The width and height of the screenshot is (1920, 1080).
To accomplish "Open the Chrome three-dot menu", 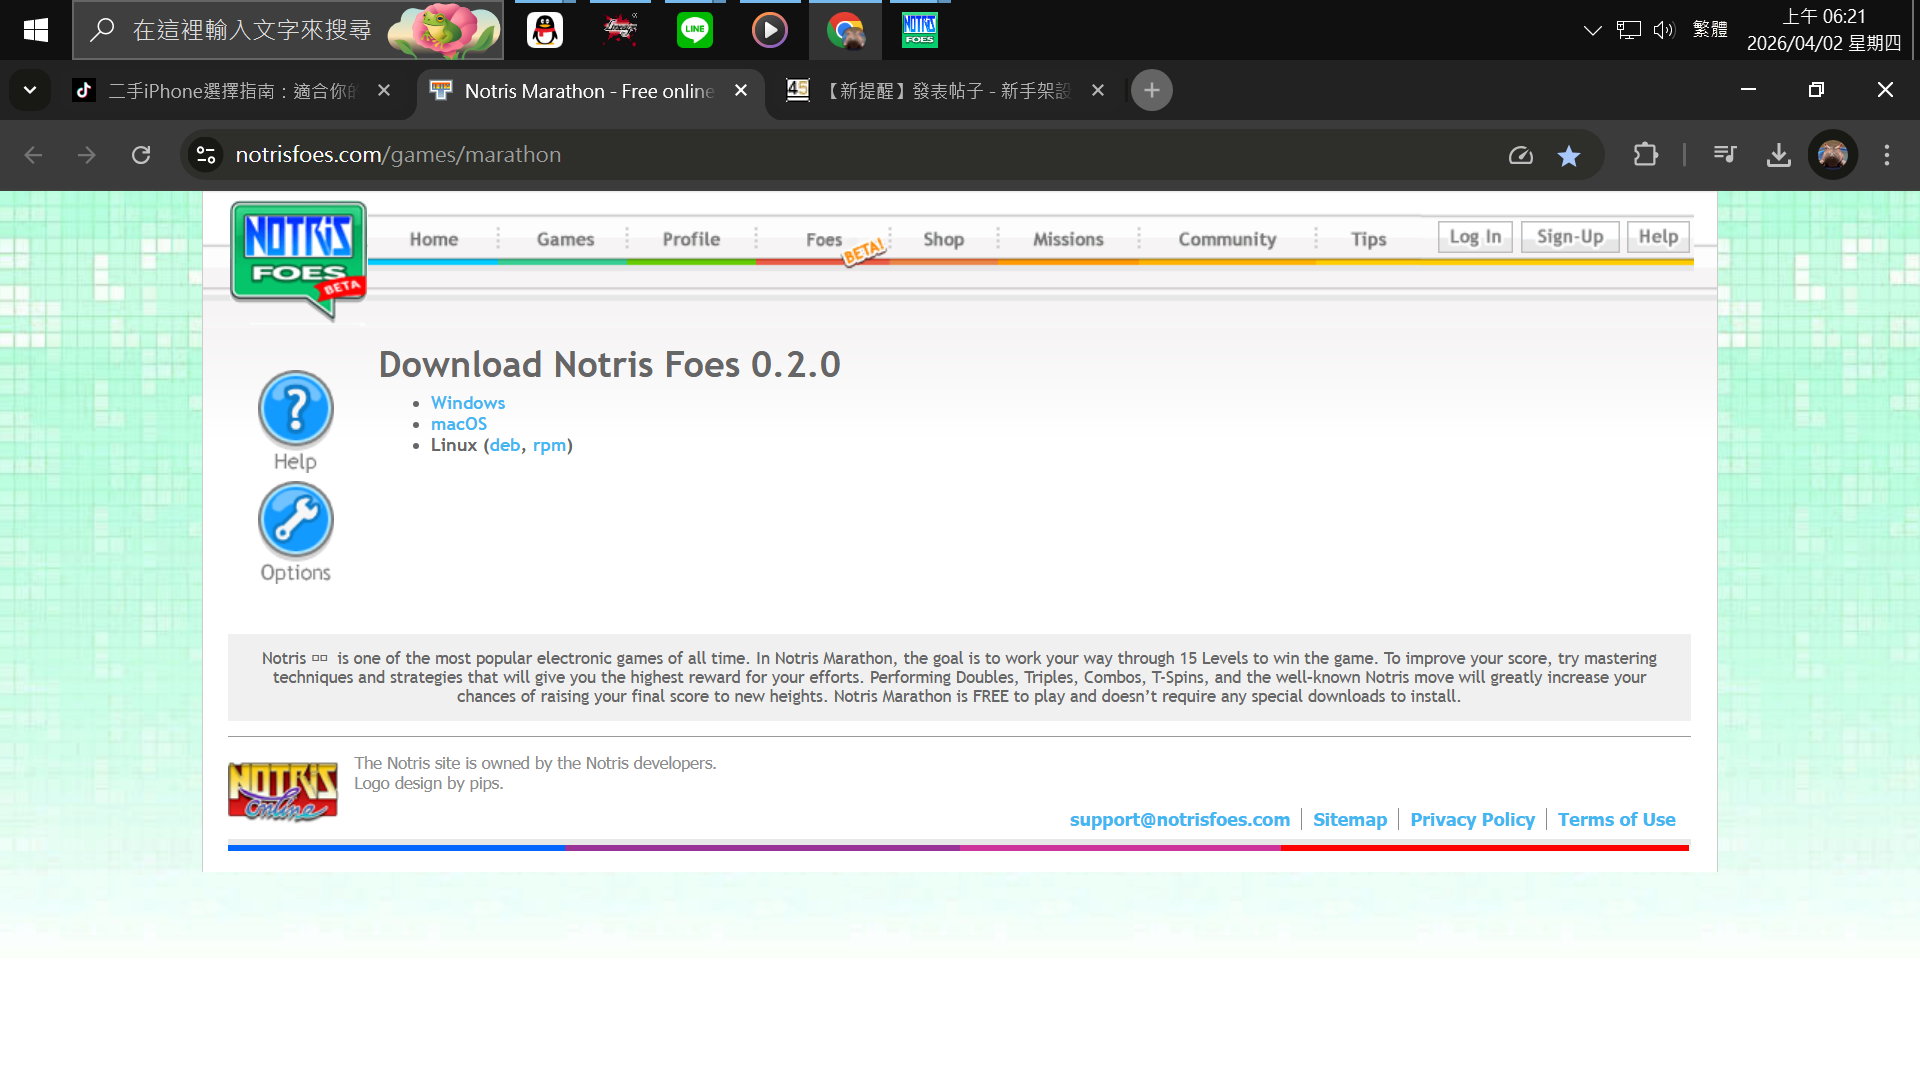I will tap(1887, 155).
